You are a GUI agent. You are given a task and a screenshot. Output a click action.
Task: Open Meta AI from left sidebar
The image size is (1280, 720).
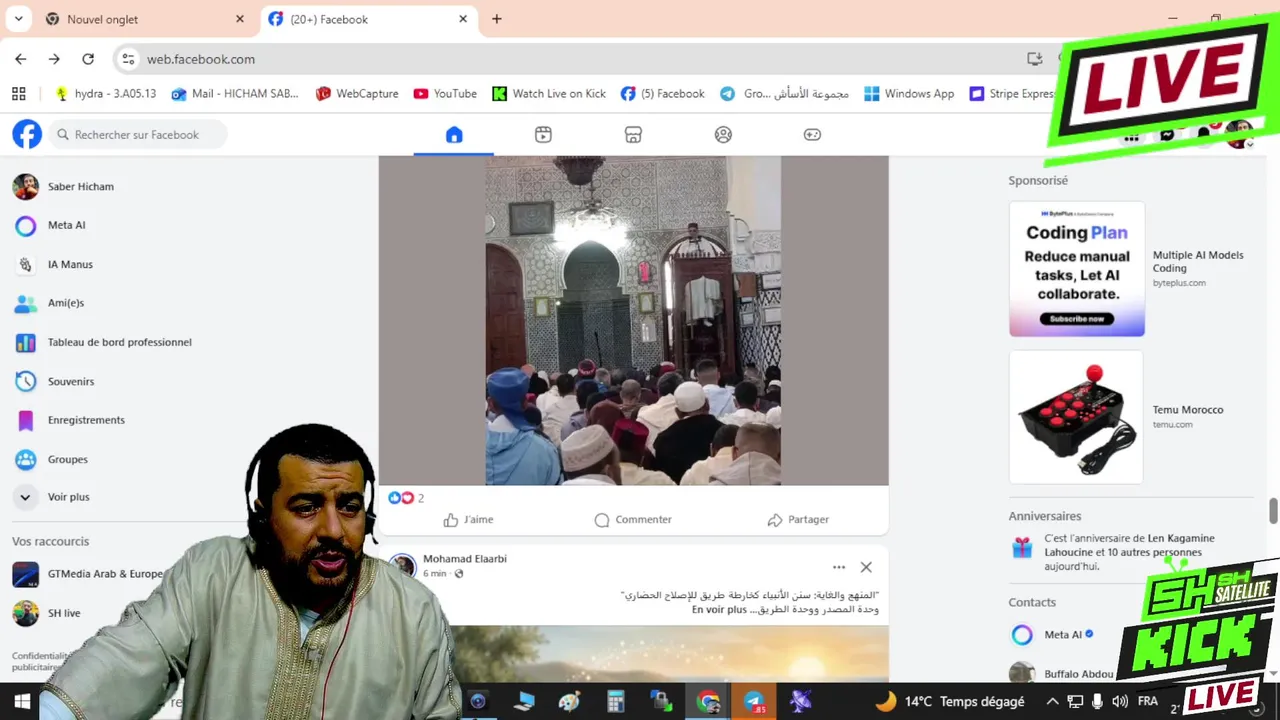pos(66,225)
